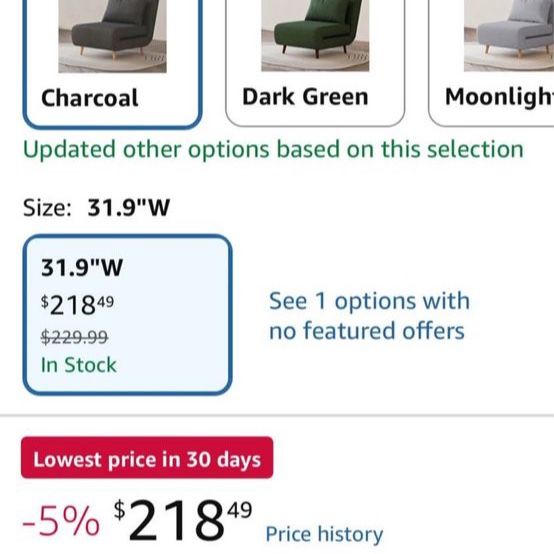
Task: Click the 'Size: 31.9"W' heading
Action: tap(96, 207)
